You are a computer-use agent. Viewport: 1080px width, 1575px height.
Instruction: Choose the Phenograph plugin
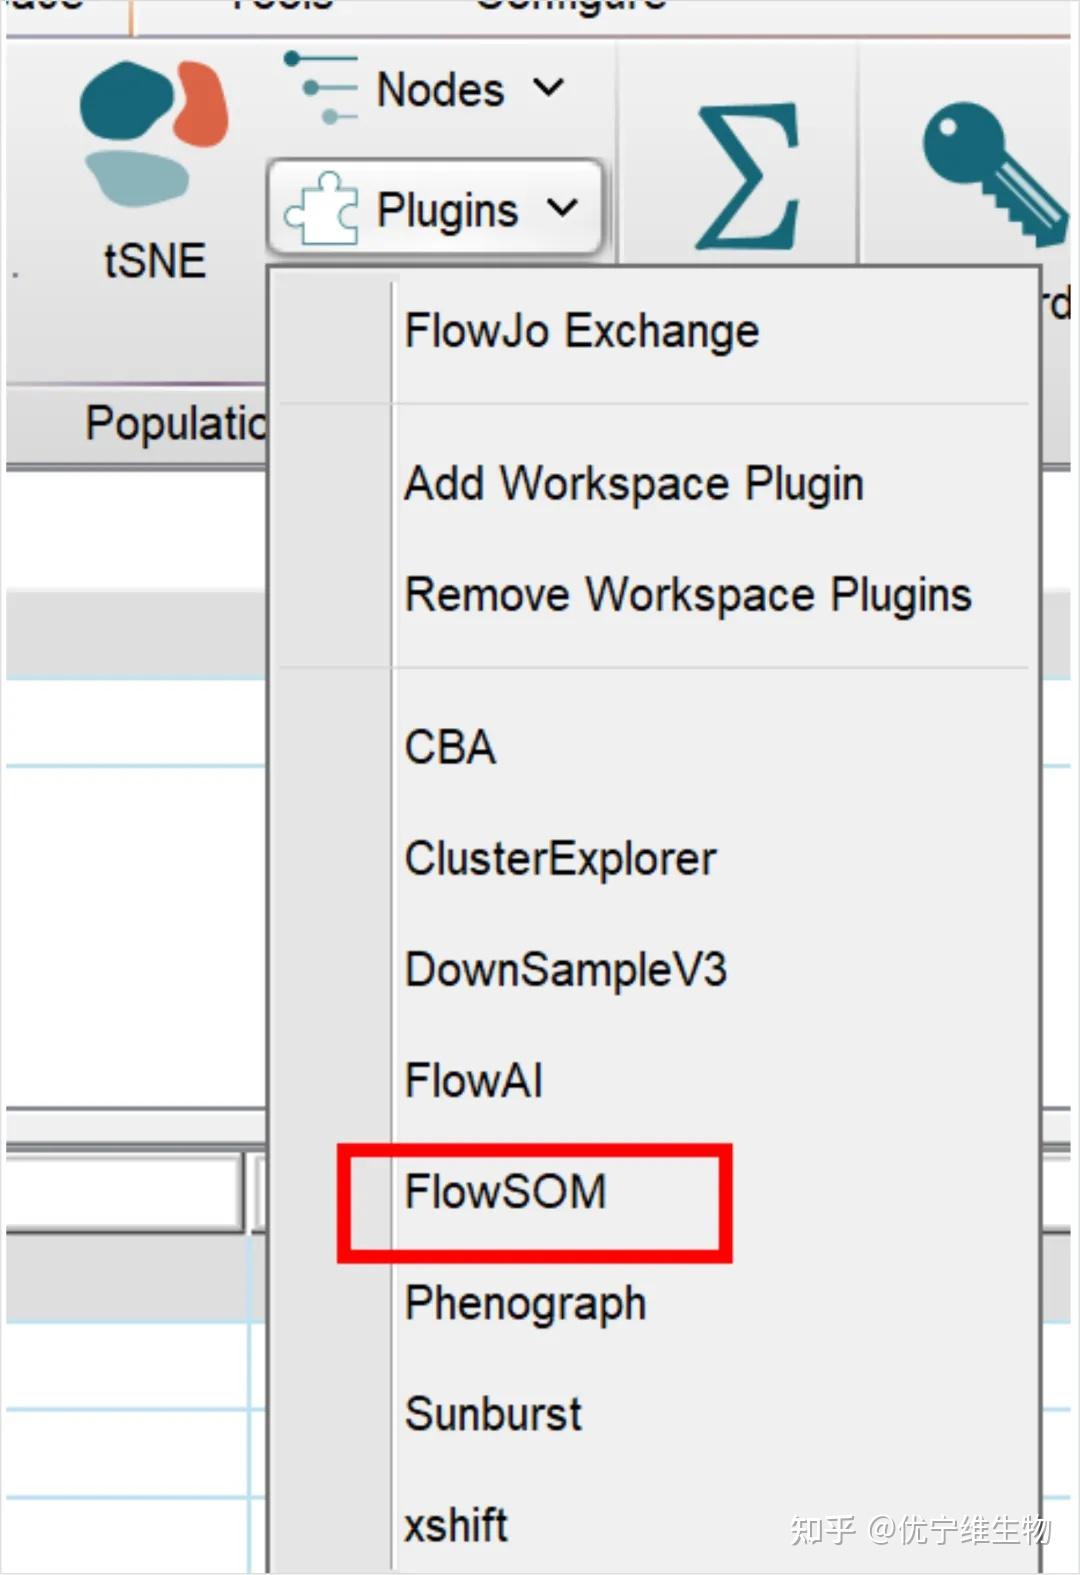click(525, 1304)
